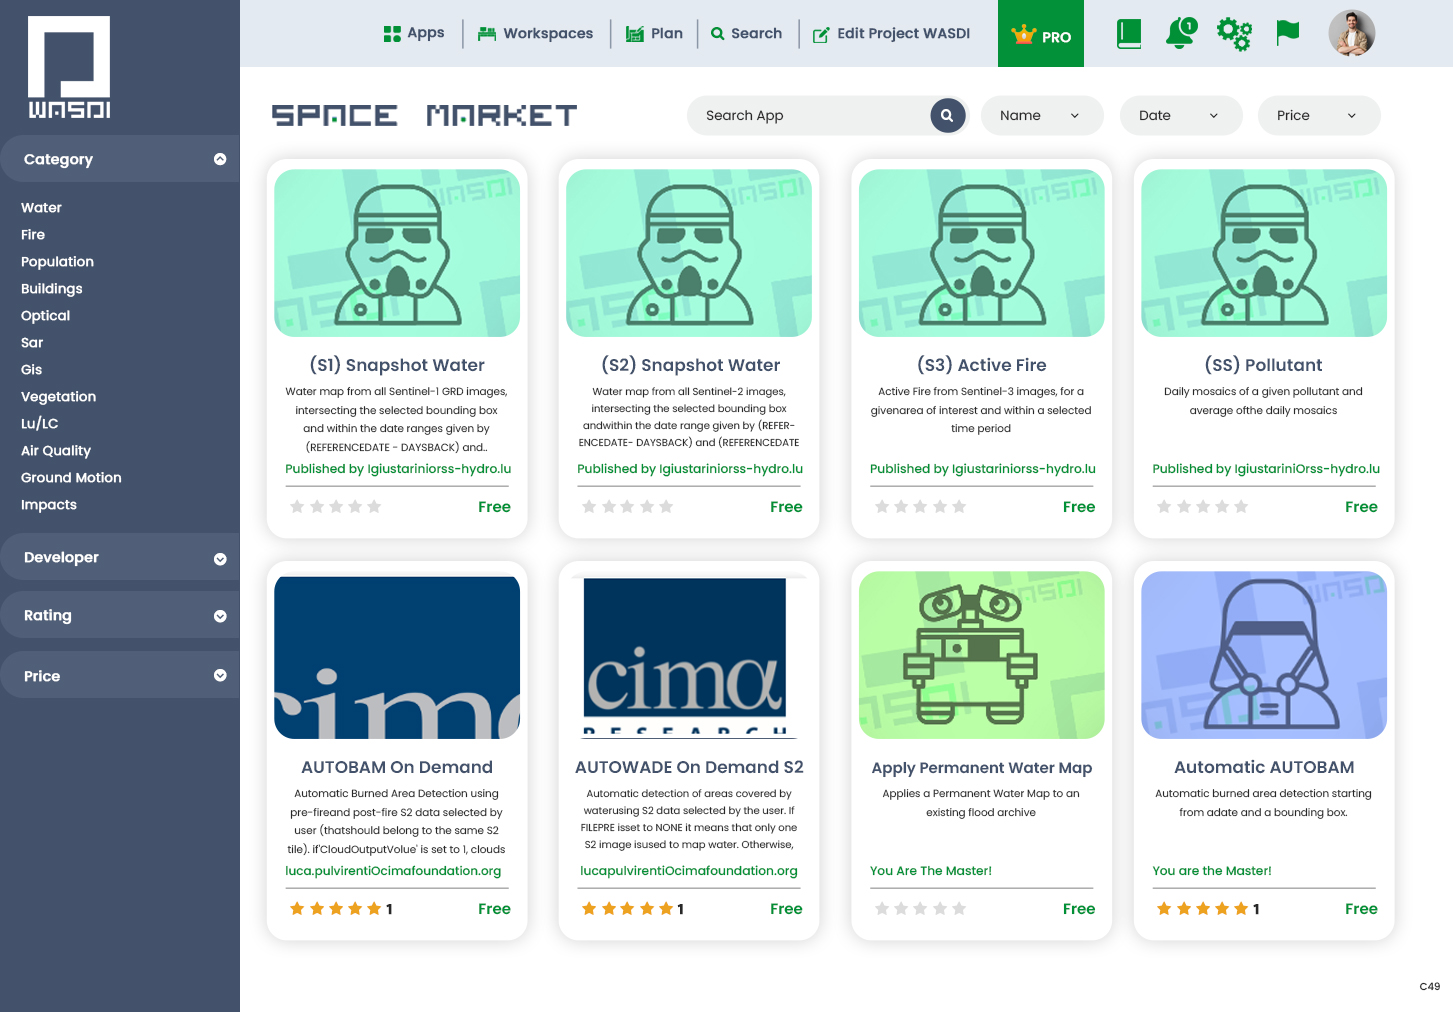Screen dimensions: 1453x1012
Task: Open the documentation book icon
Action: (1129, 33)
